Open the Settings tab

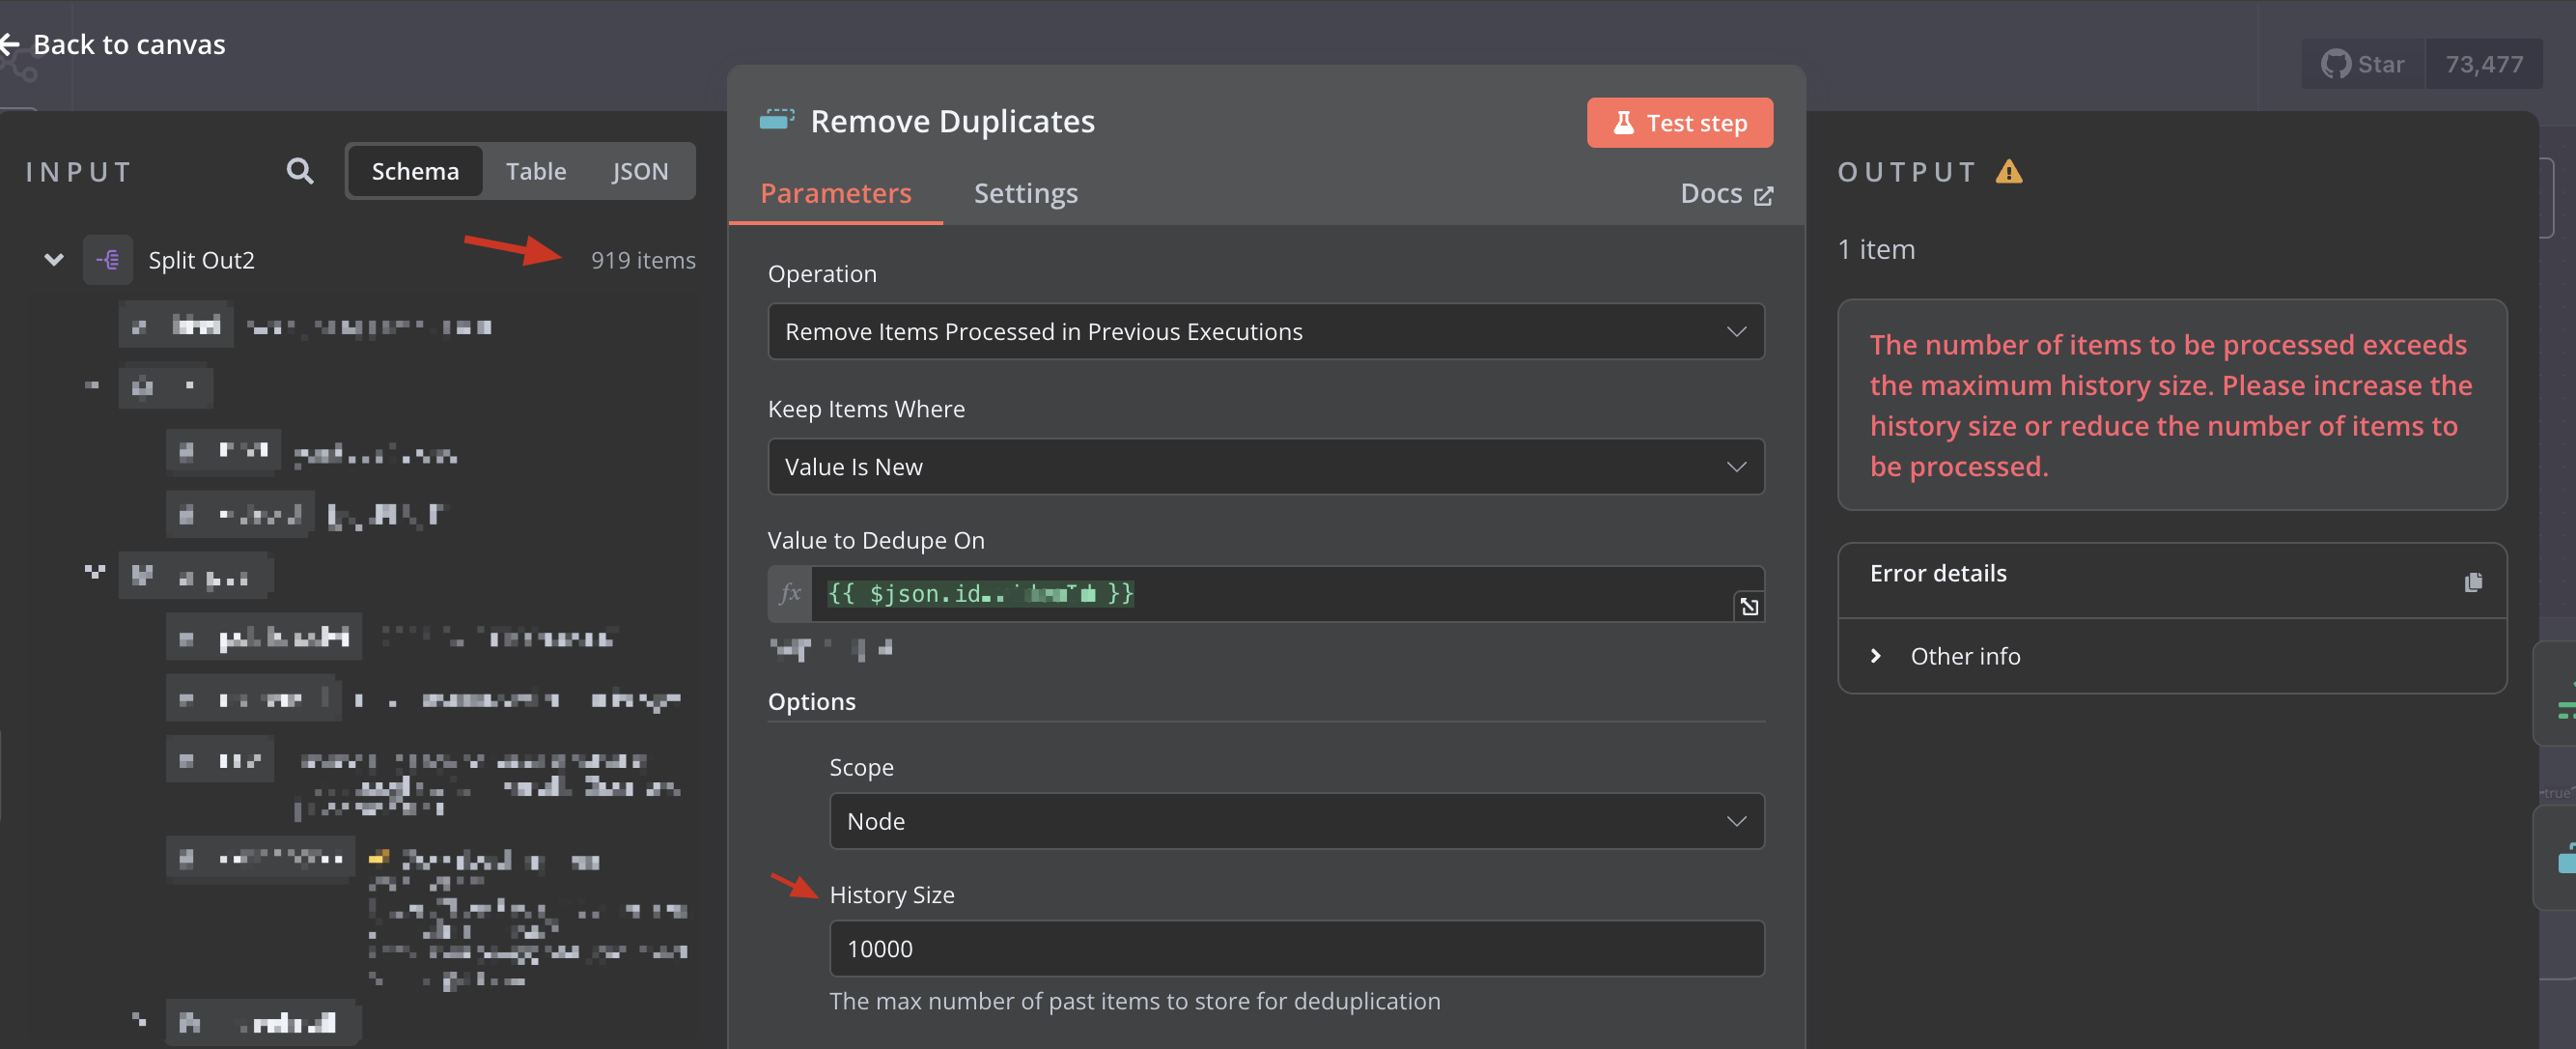(x=1025, y=193)
